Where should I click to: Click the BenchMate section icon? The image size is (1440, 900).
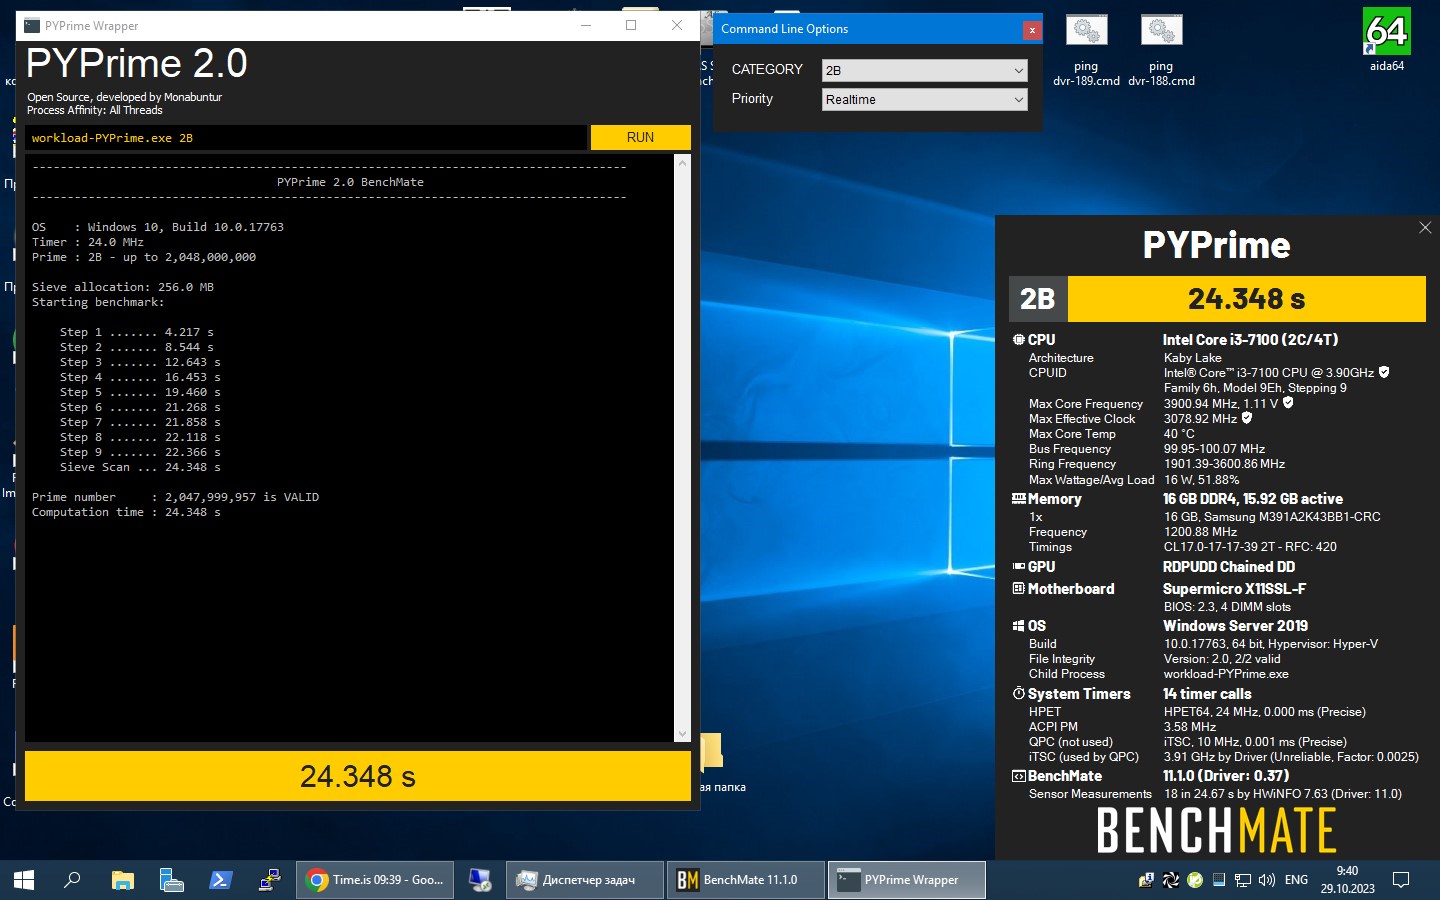[x=1018, y=776]
